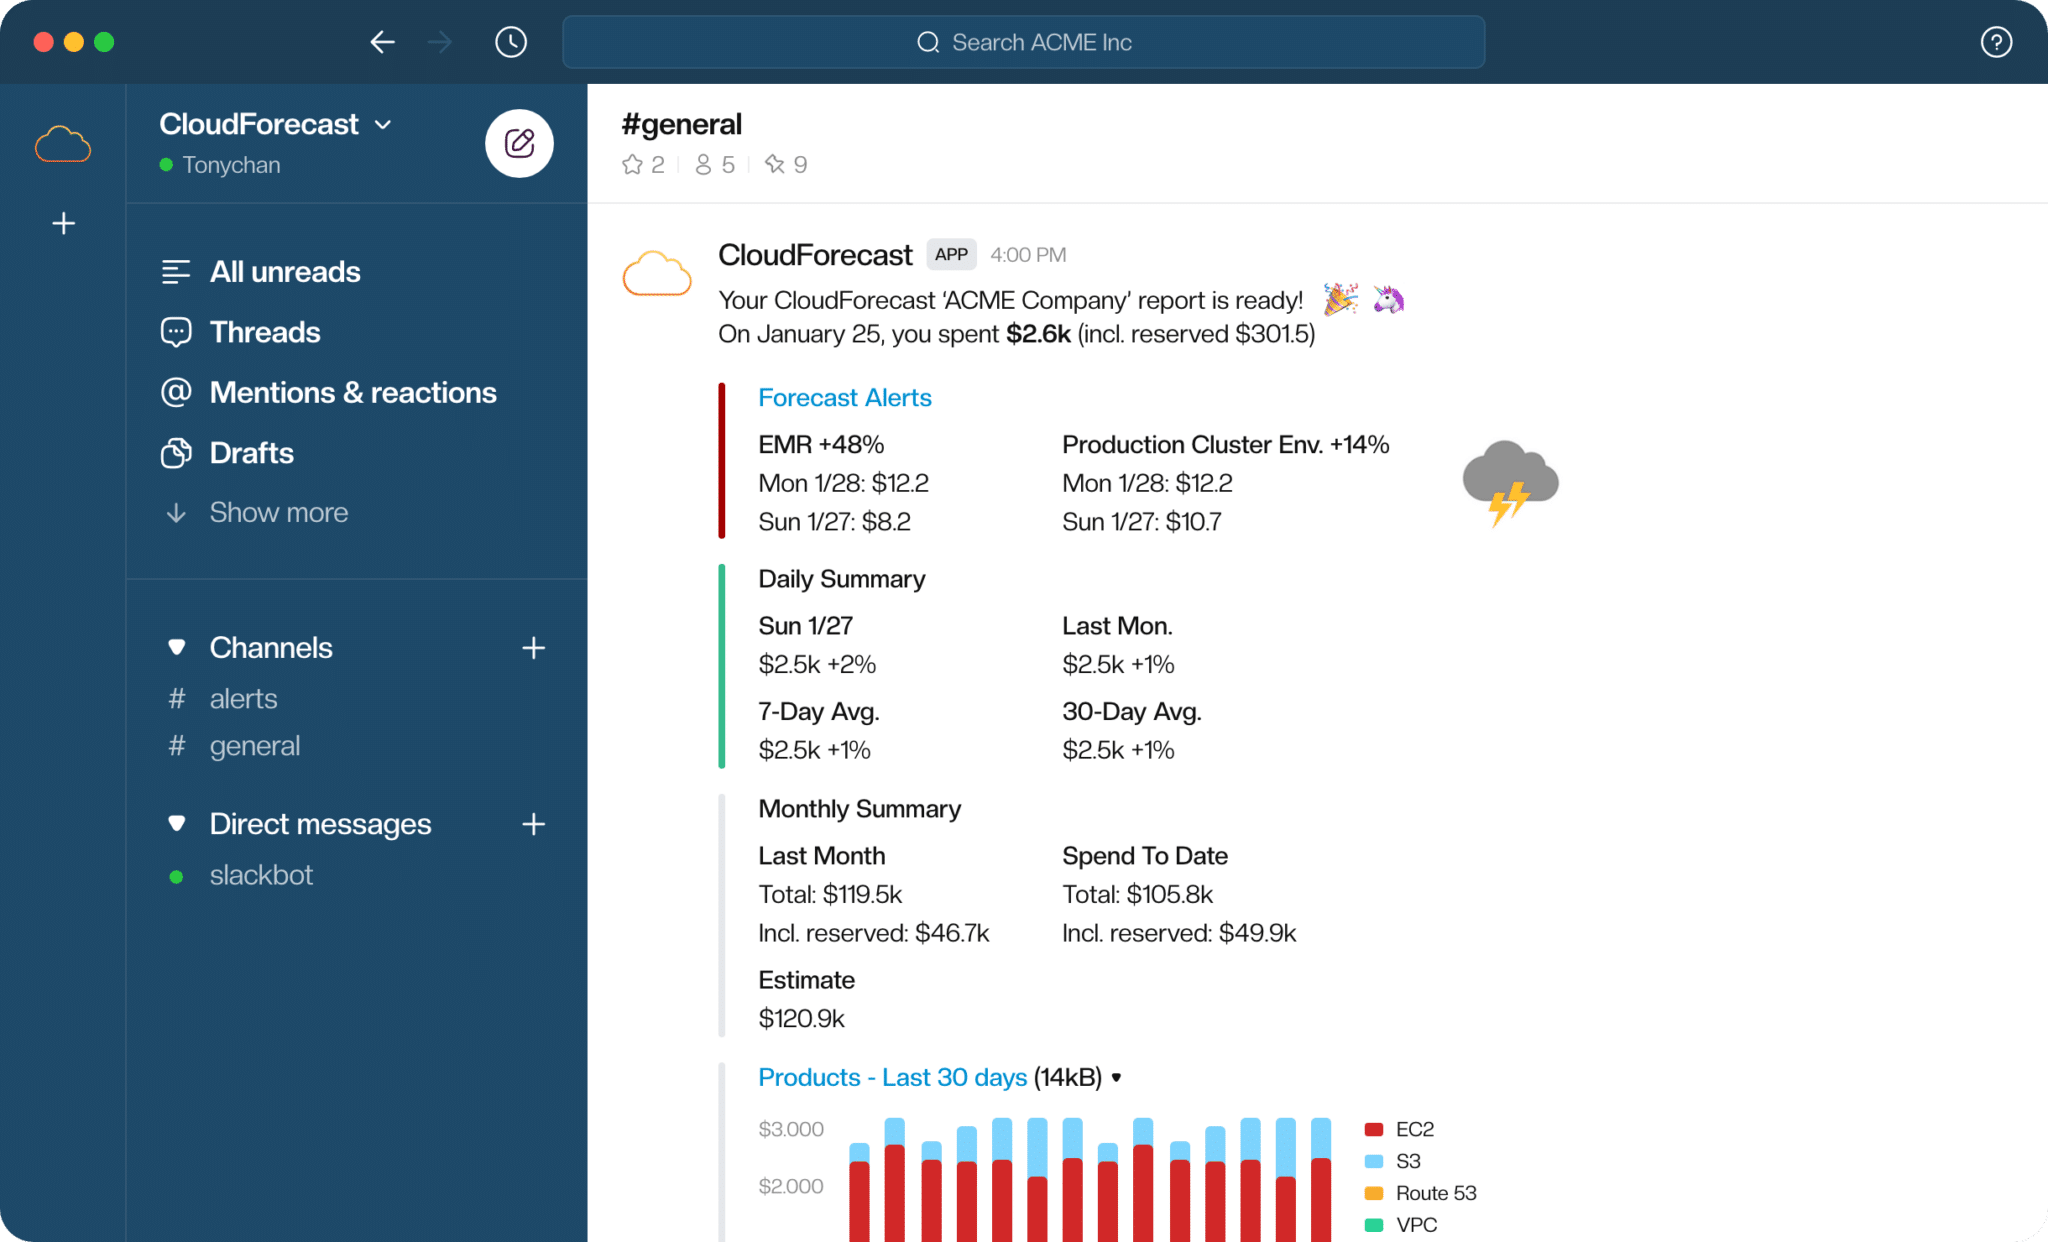Open the Threads panel
This screenshot has height=1242, width=2048.
click(x=264, y=331)
